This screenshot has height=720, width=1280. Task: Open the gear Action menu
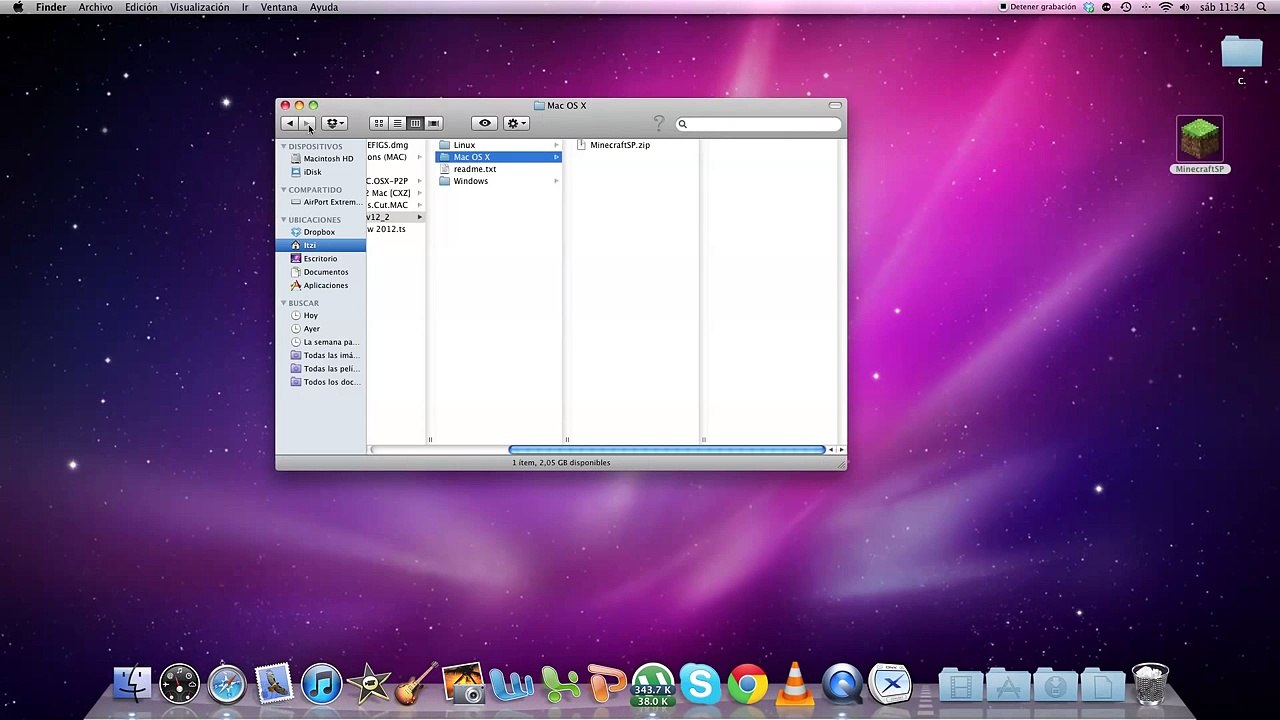[516, 123]
